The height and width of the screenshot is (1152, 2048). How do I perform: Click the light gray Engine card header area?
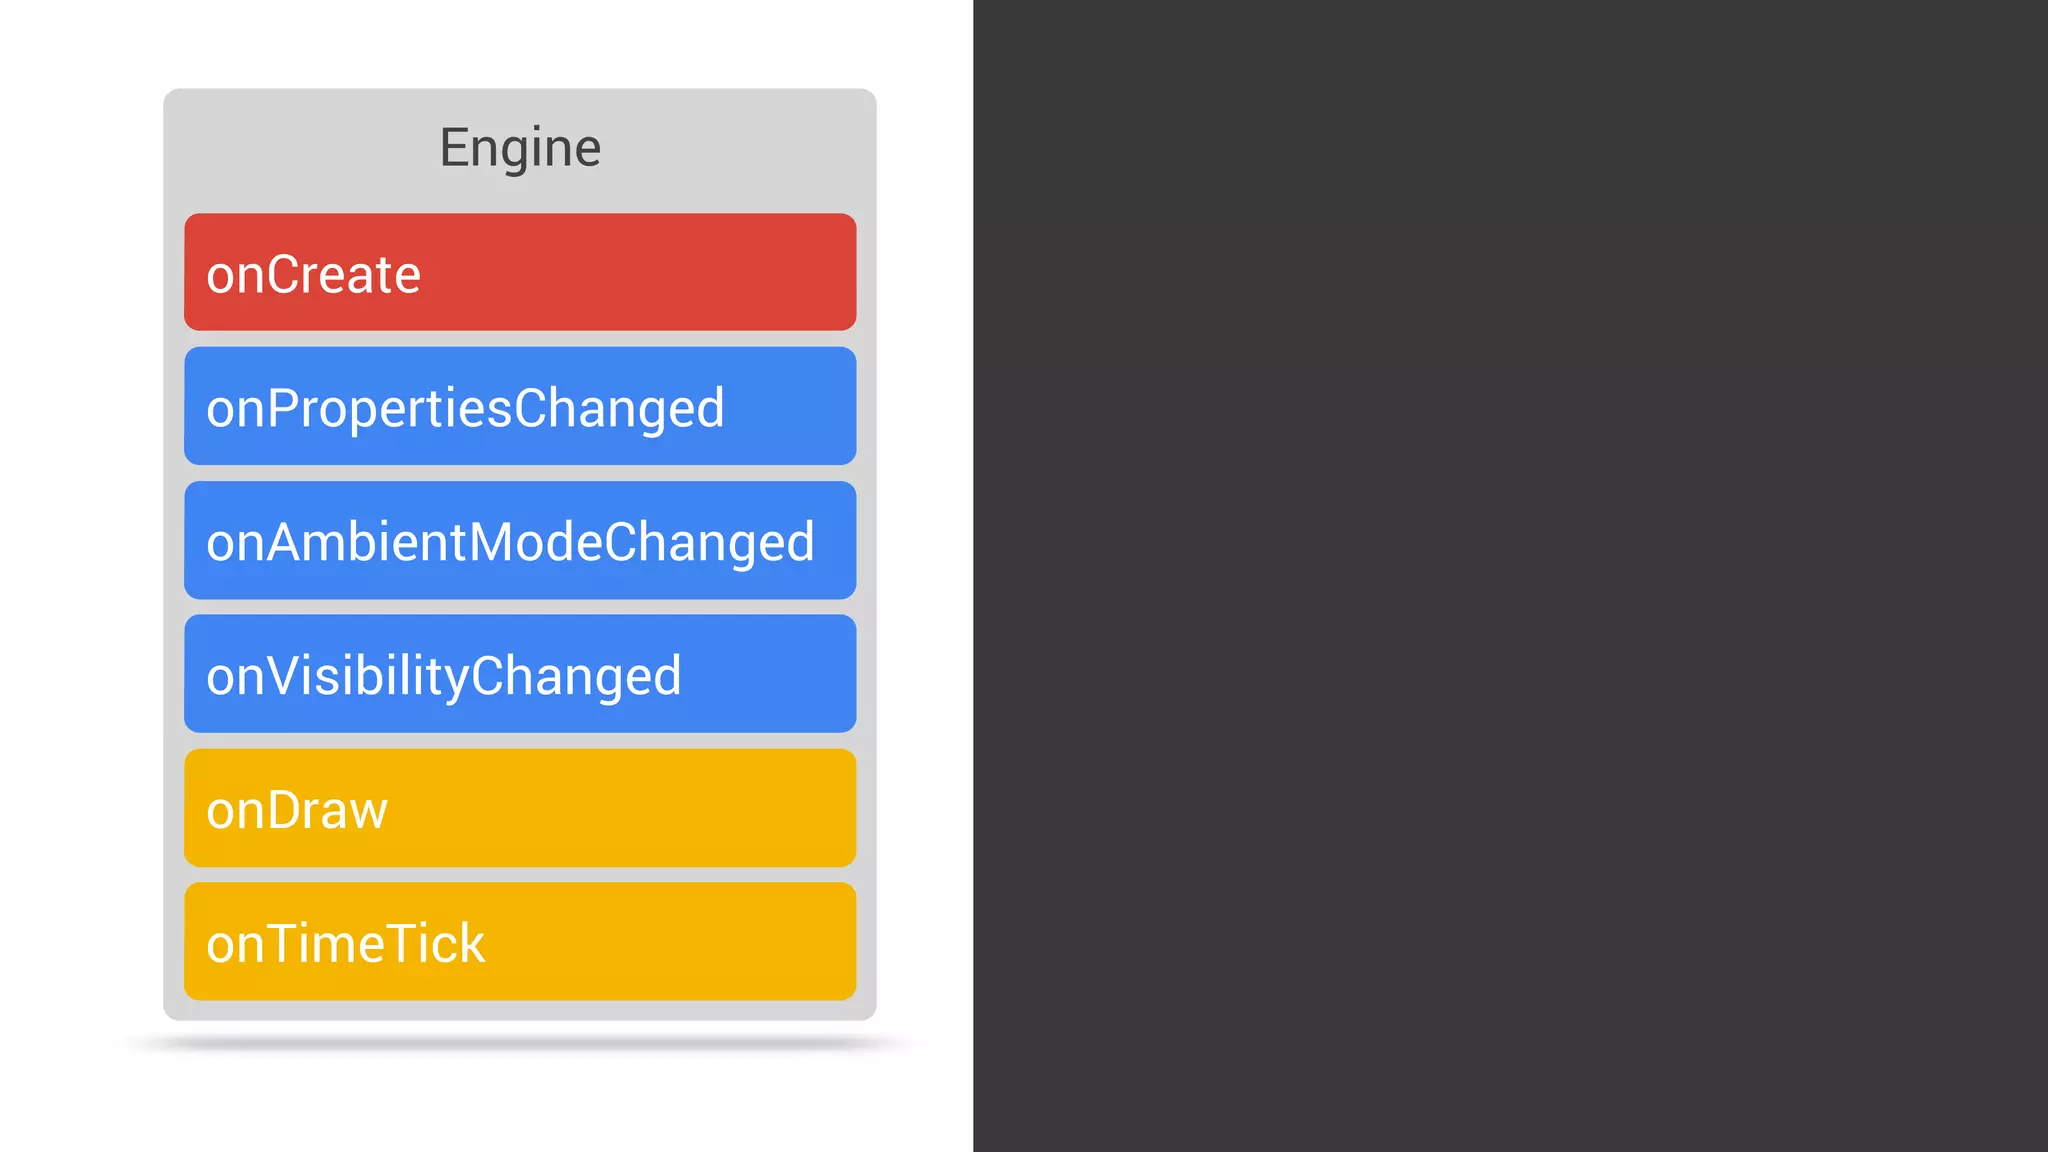(520, 150)
